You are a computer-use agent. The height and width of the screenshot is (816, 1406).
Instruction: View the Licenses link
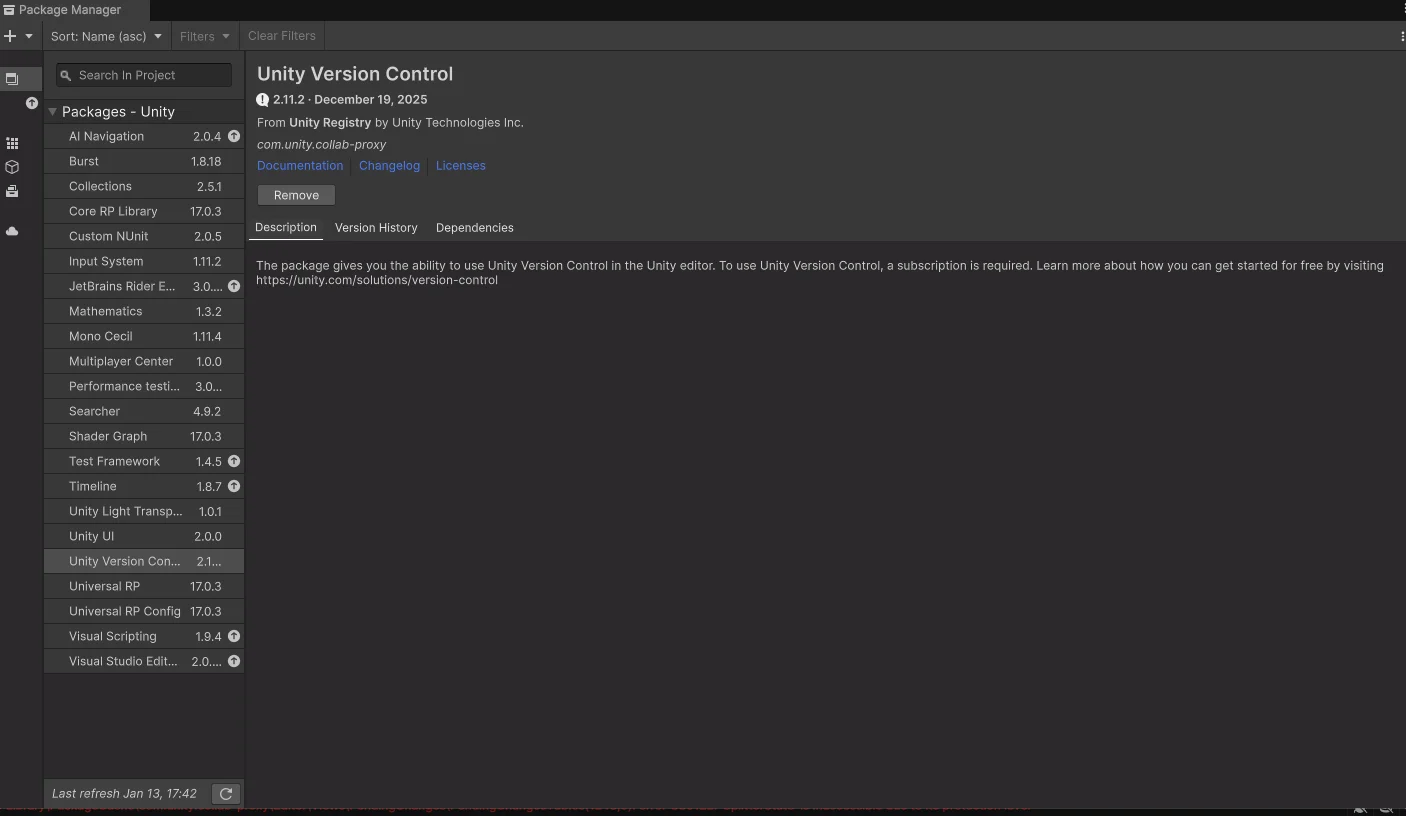461,166
